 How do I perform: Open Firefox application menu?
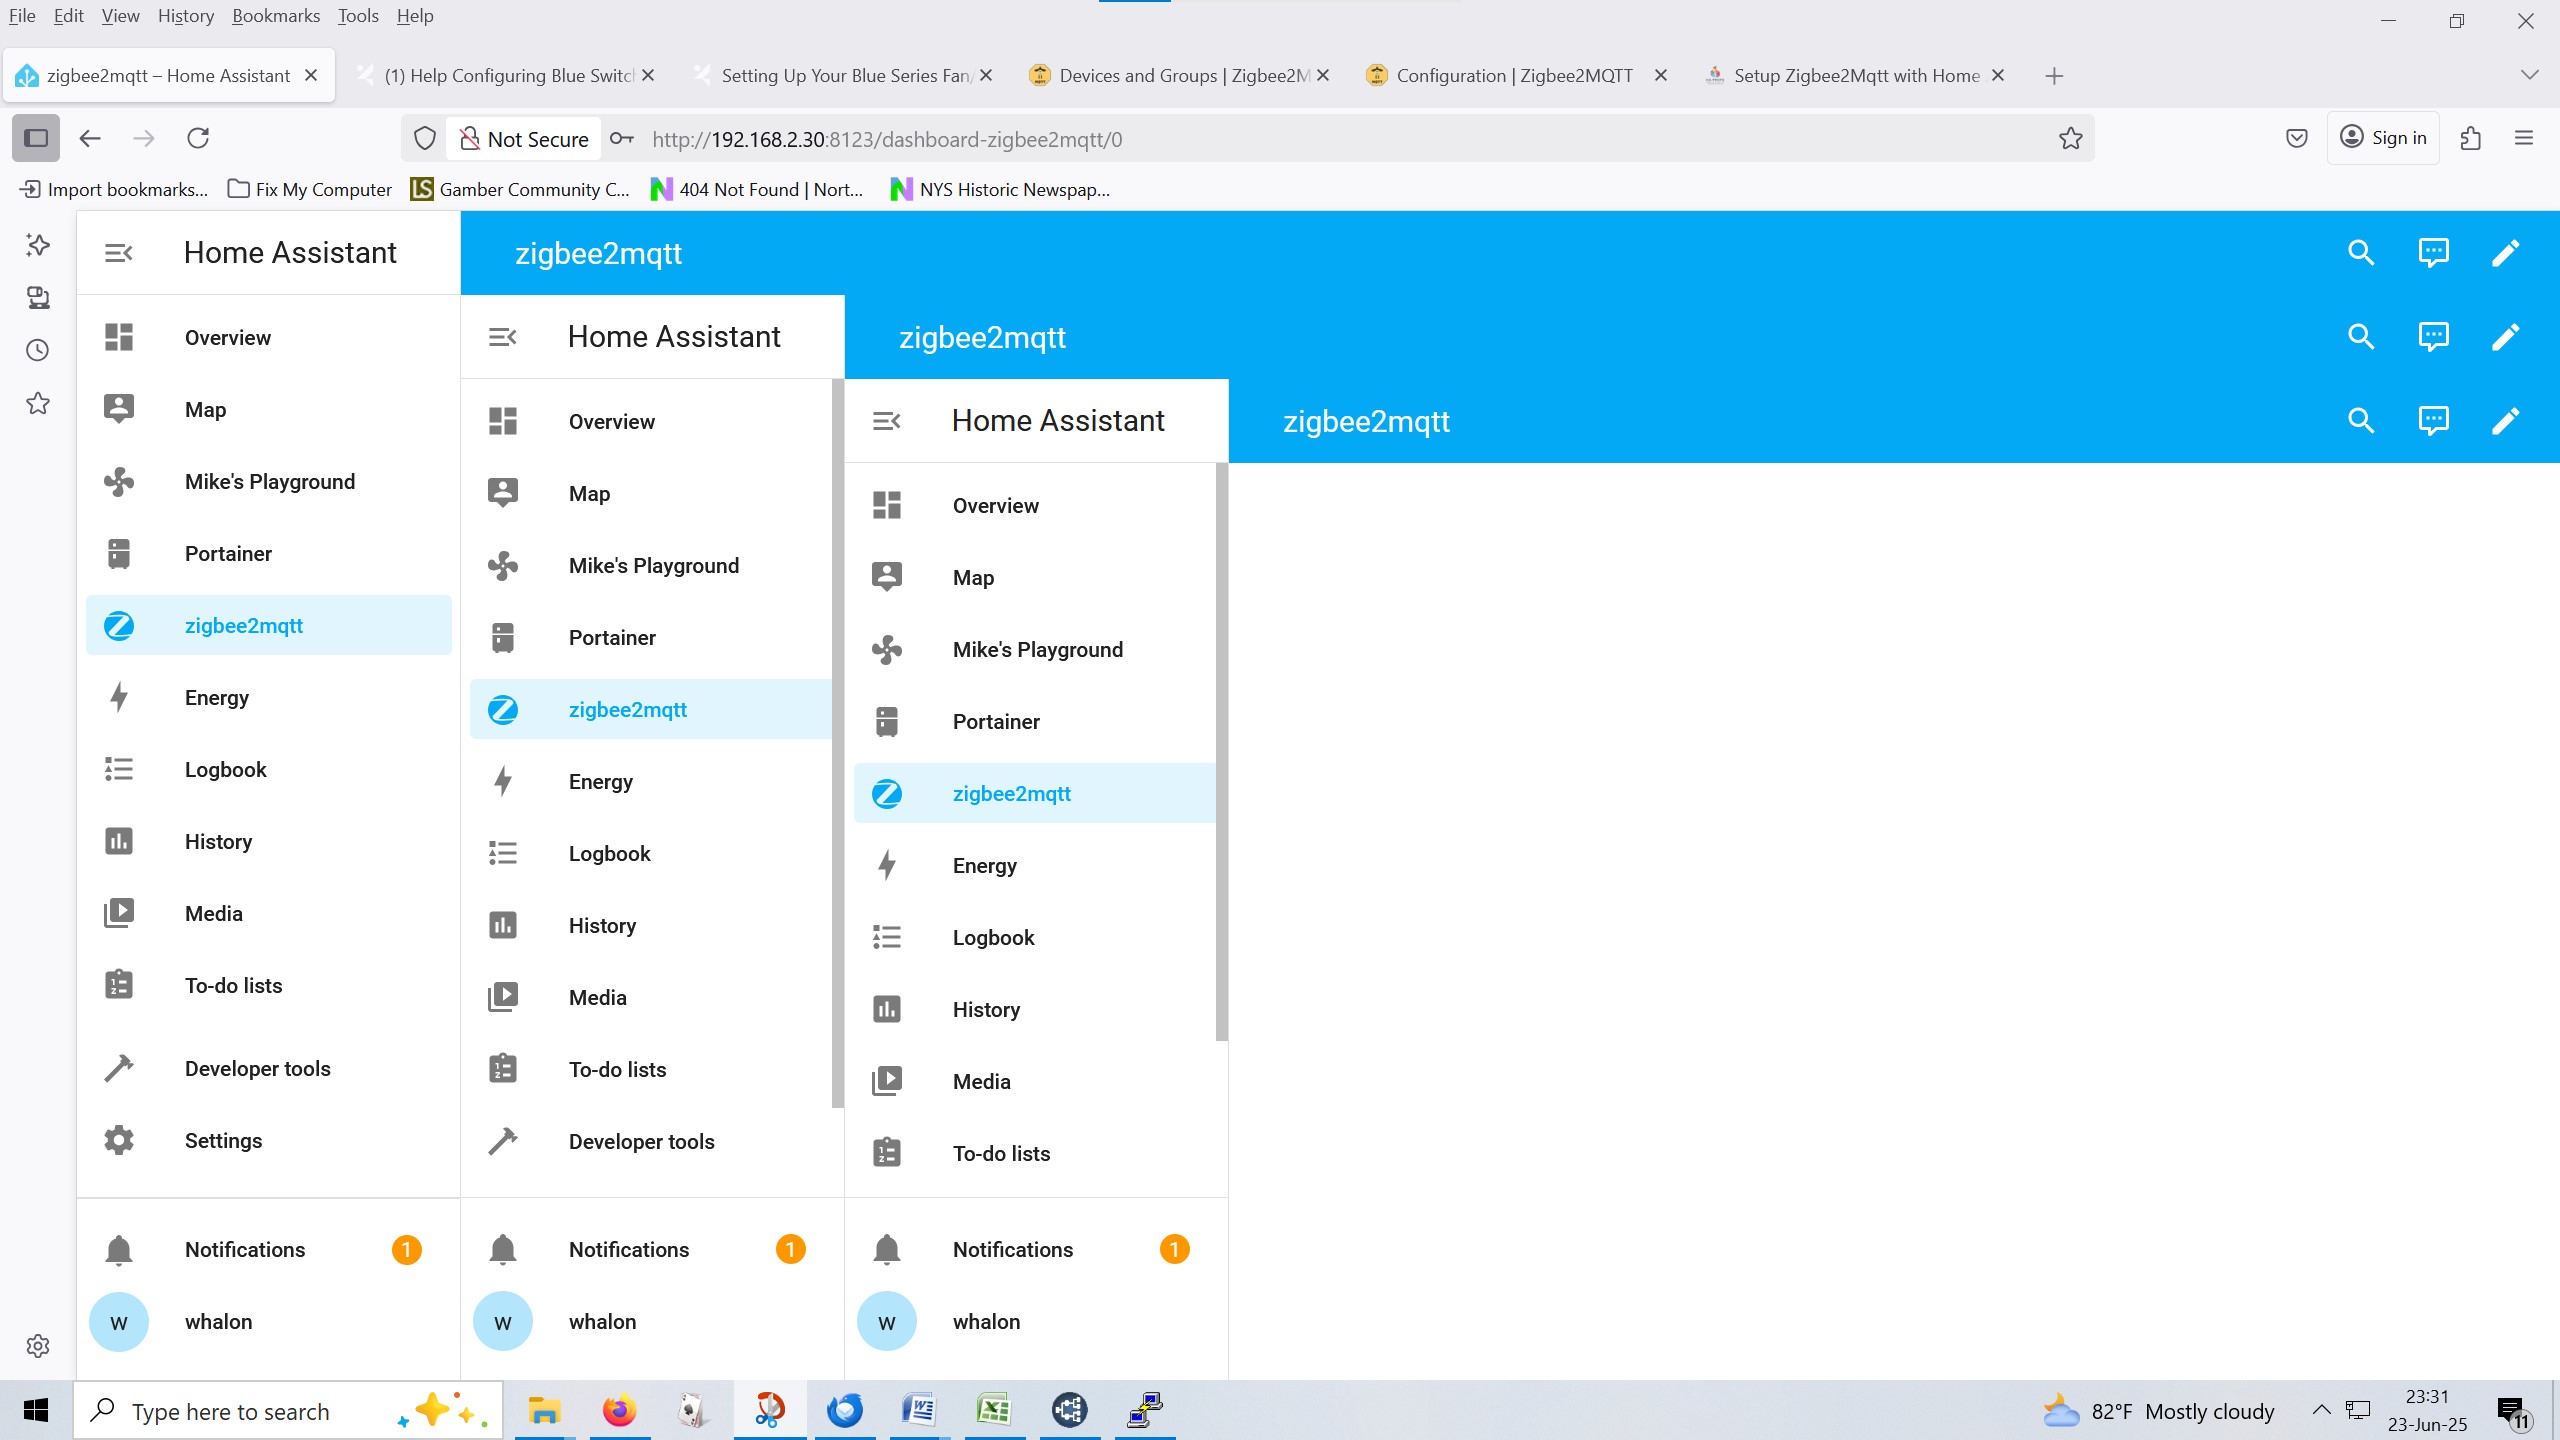pyautogui.click(x=2524, y=138)
